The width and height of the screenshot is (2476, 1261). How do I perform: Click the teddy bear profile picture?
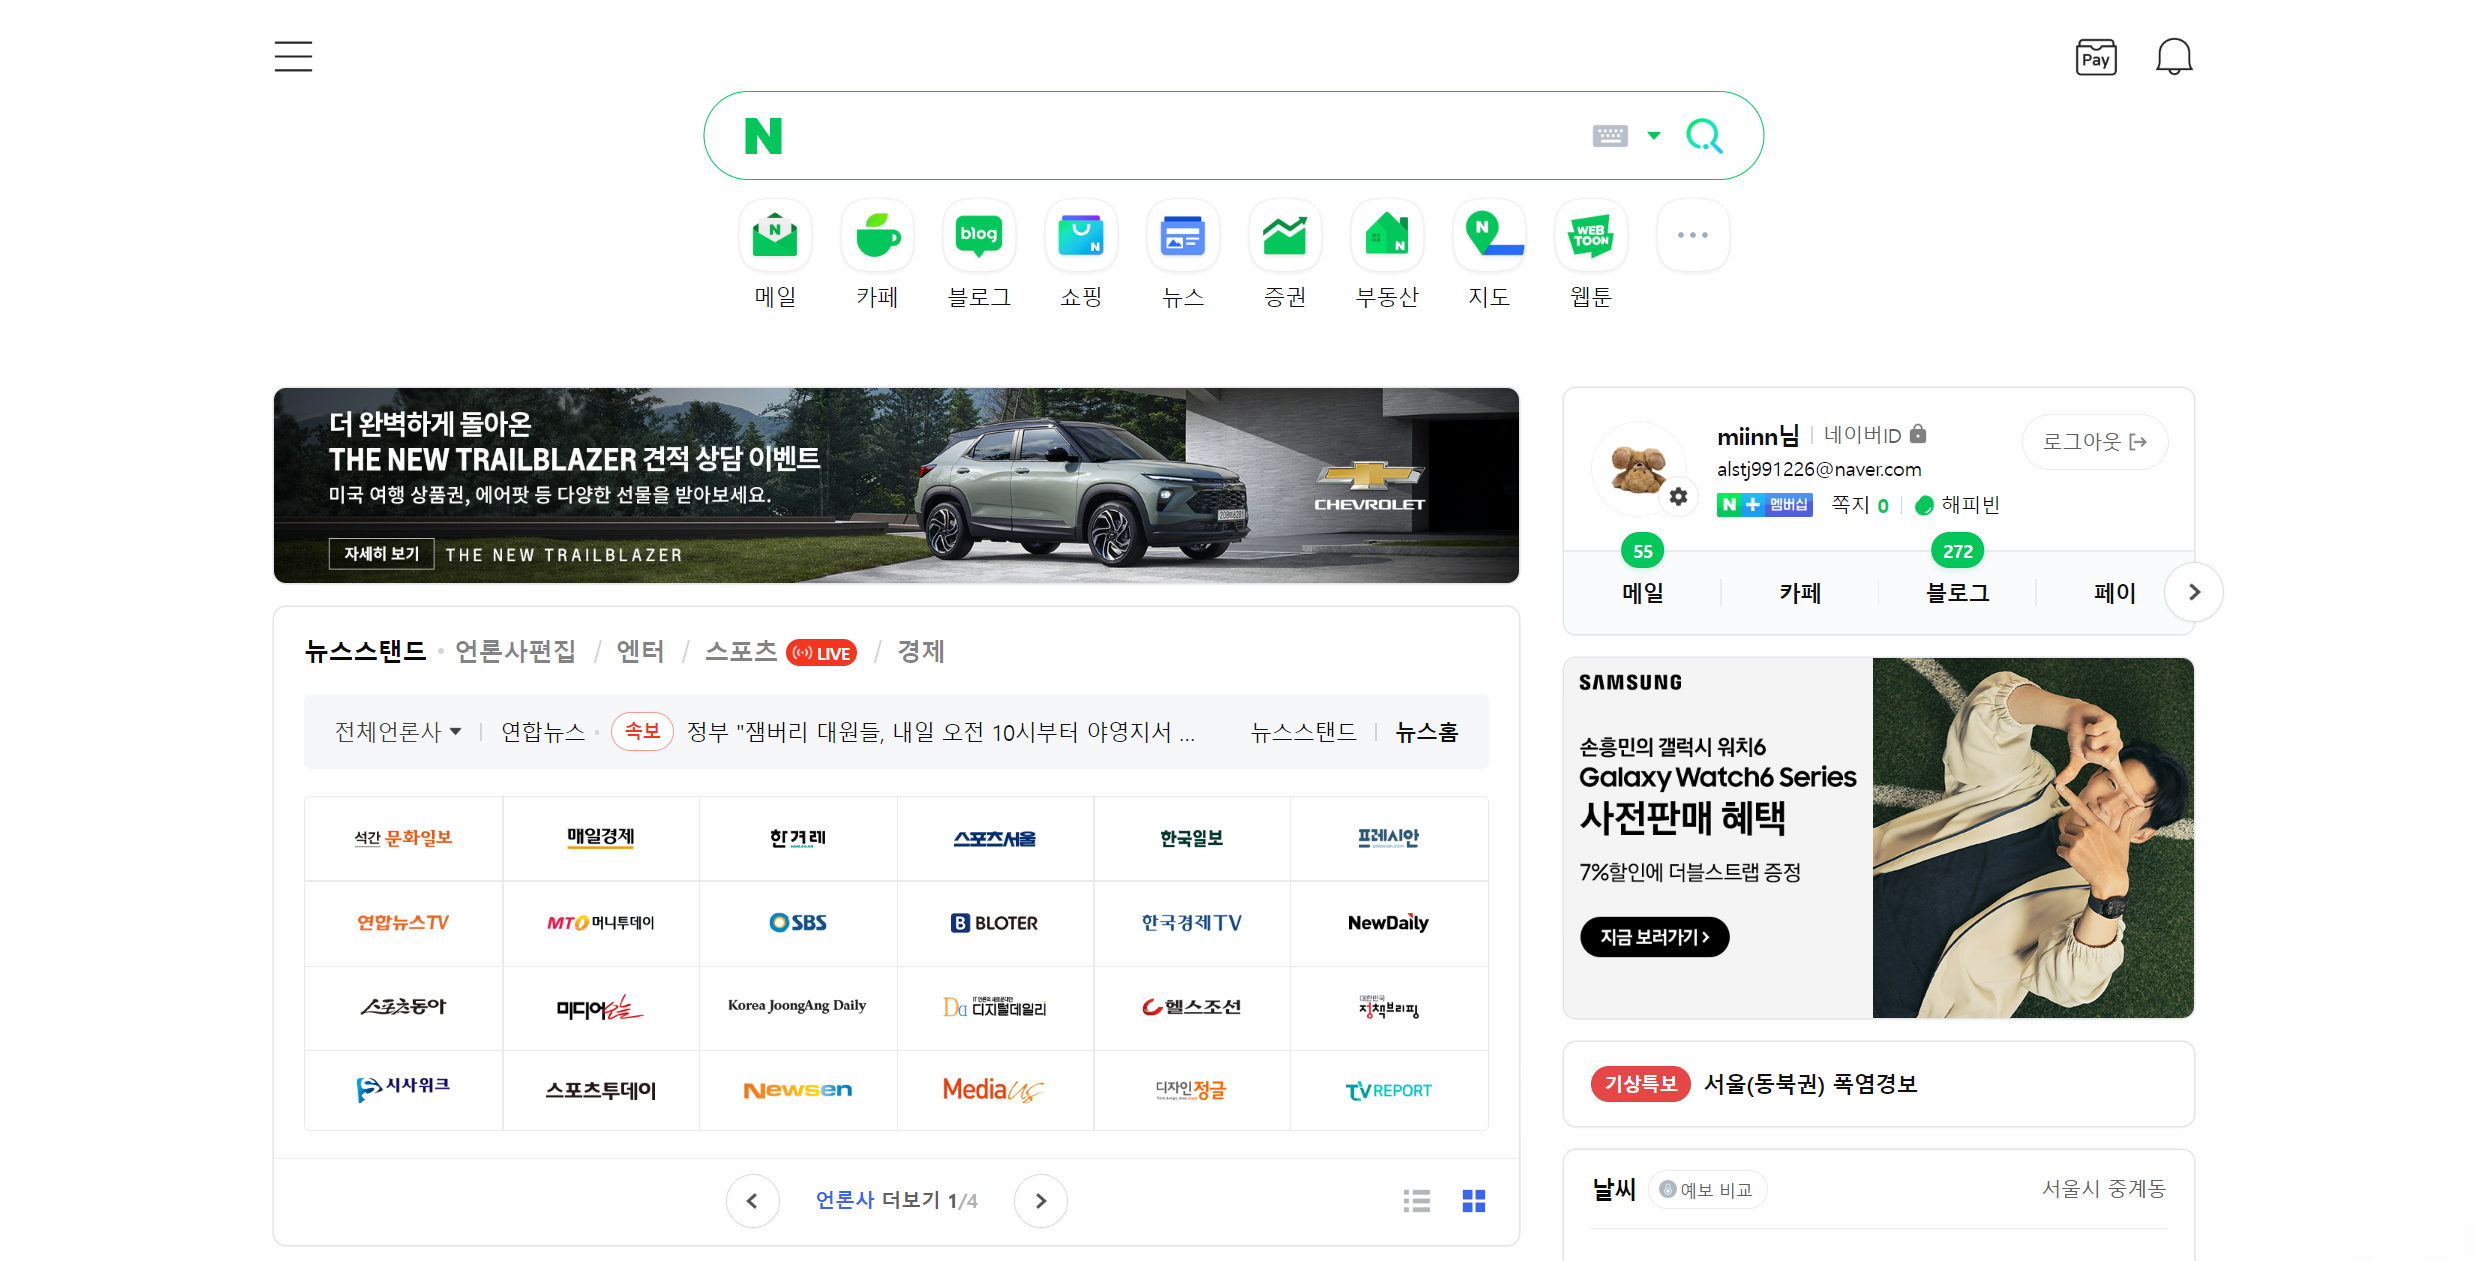pos(1637,468)
